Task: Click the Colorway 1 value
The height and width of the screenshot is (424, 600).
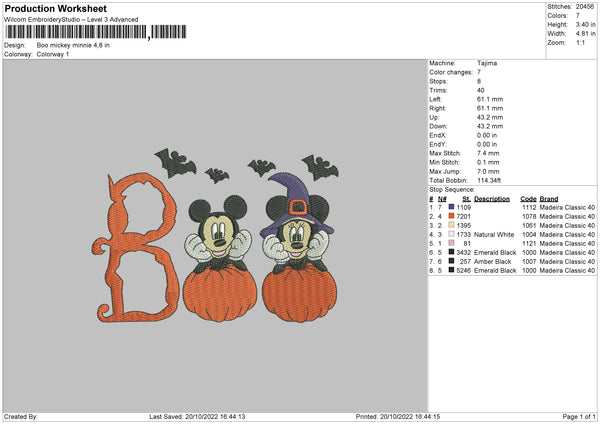Action: pyautogui.click(x=53, y=54)
